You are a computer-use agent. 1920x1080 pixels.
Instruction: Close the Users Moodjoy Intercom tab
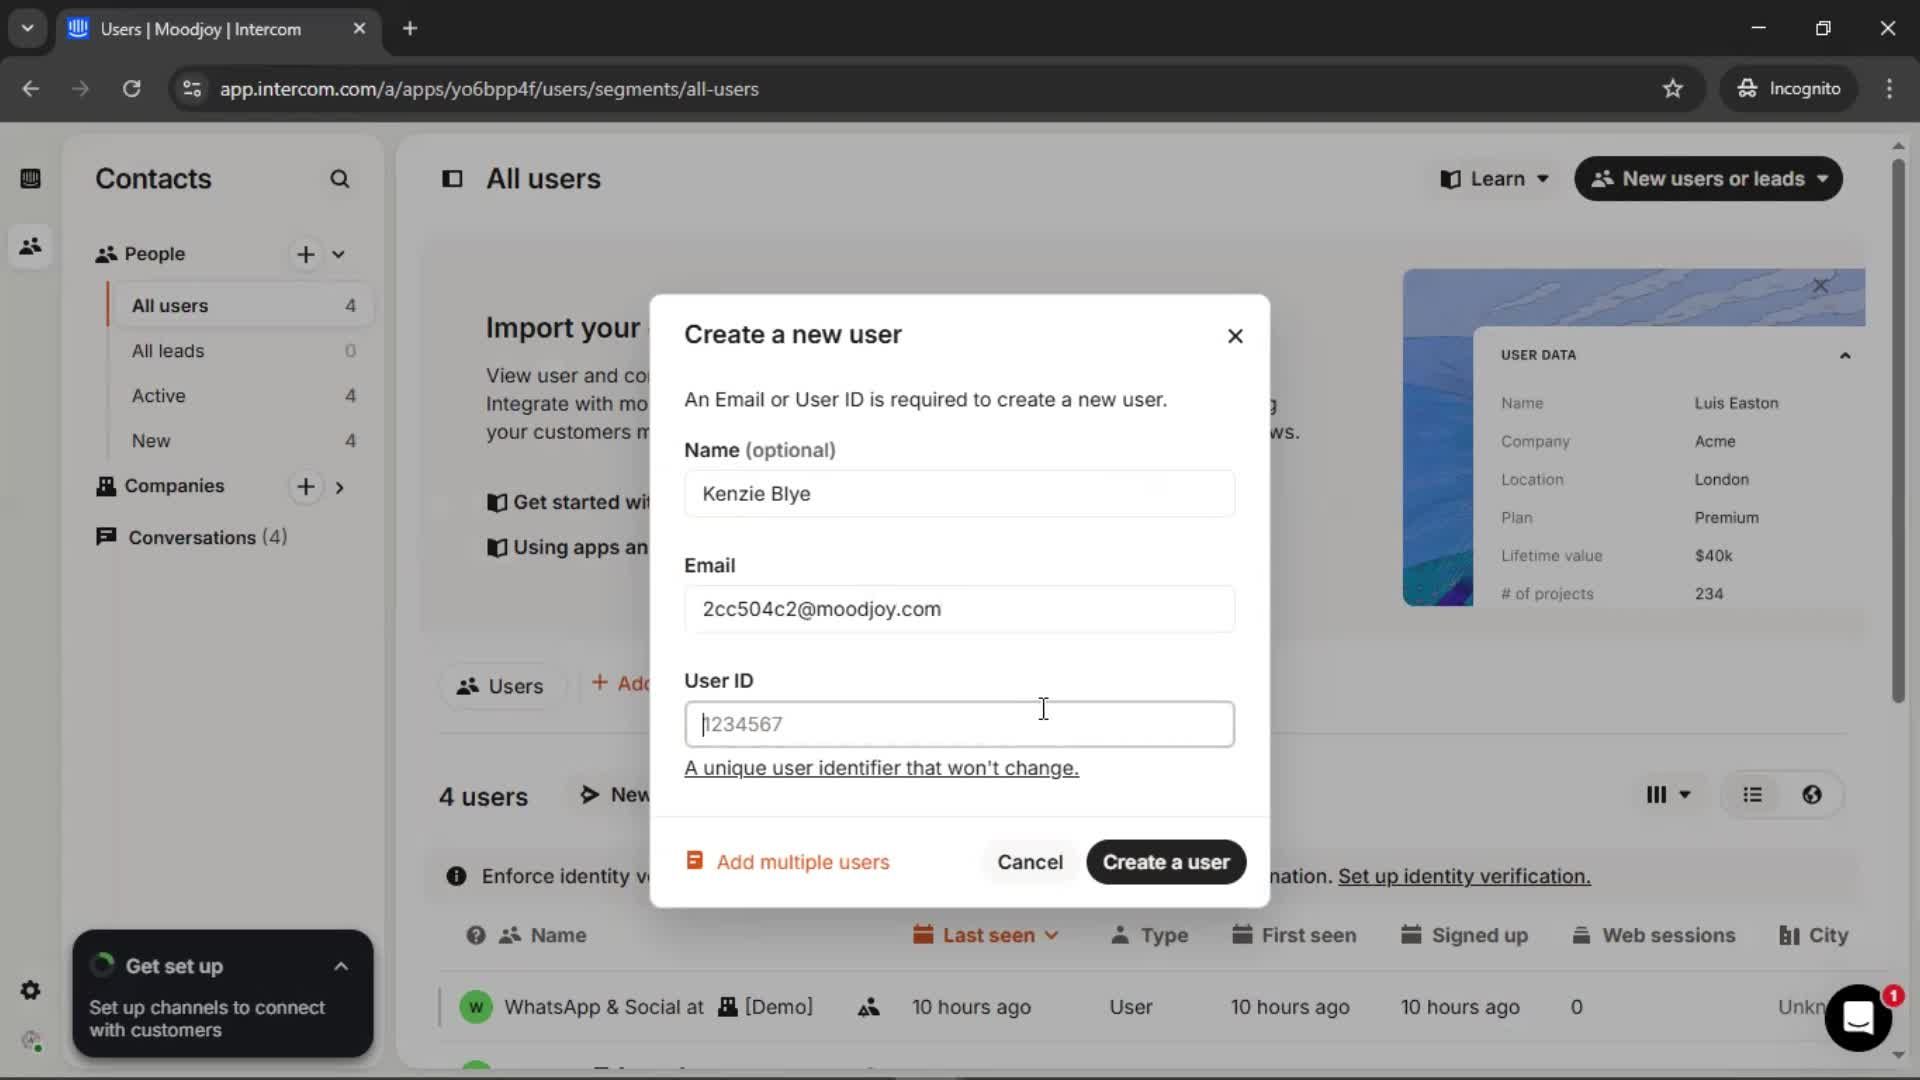click(x=359, y=29)
